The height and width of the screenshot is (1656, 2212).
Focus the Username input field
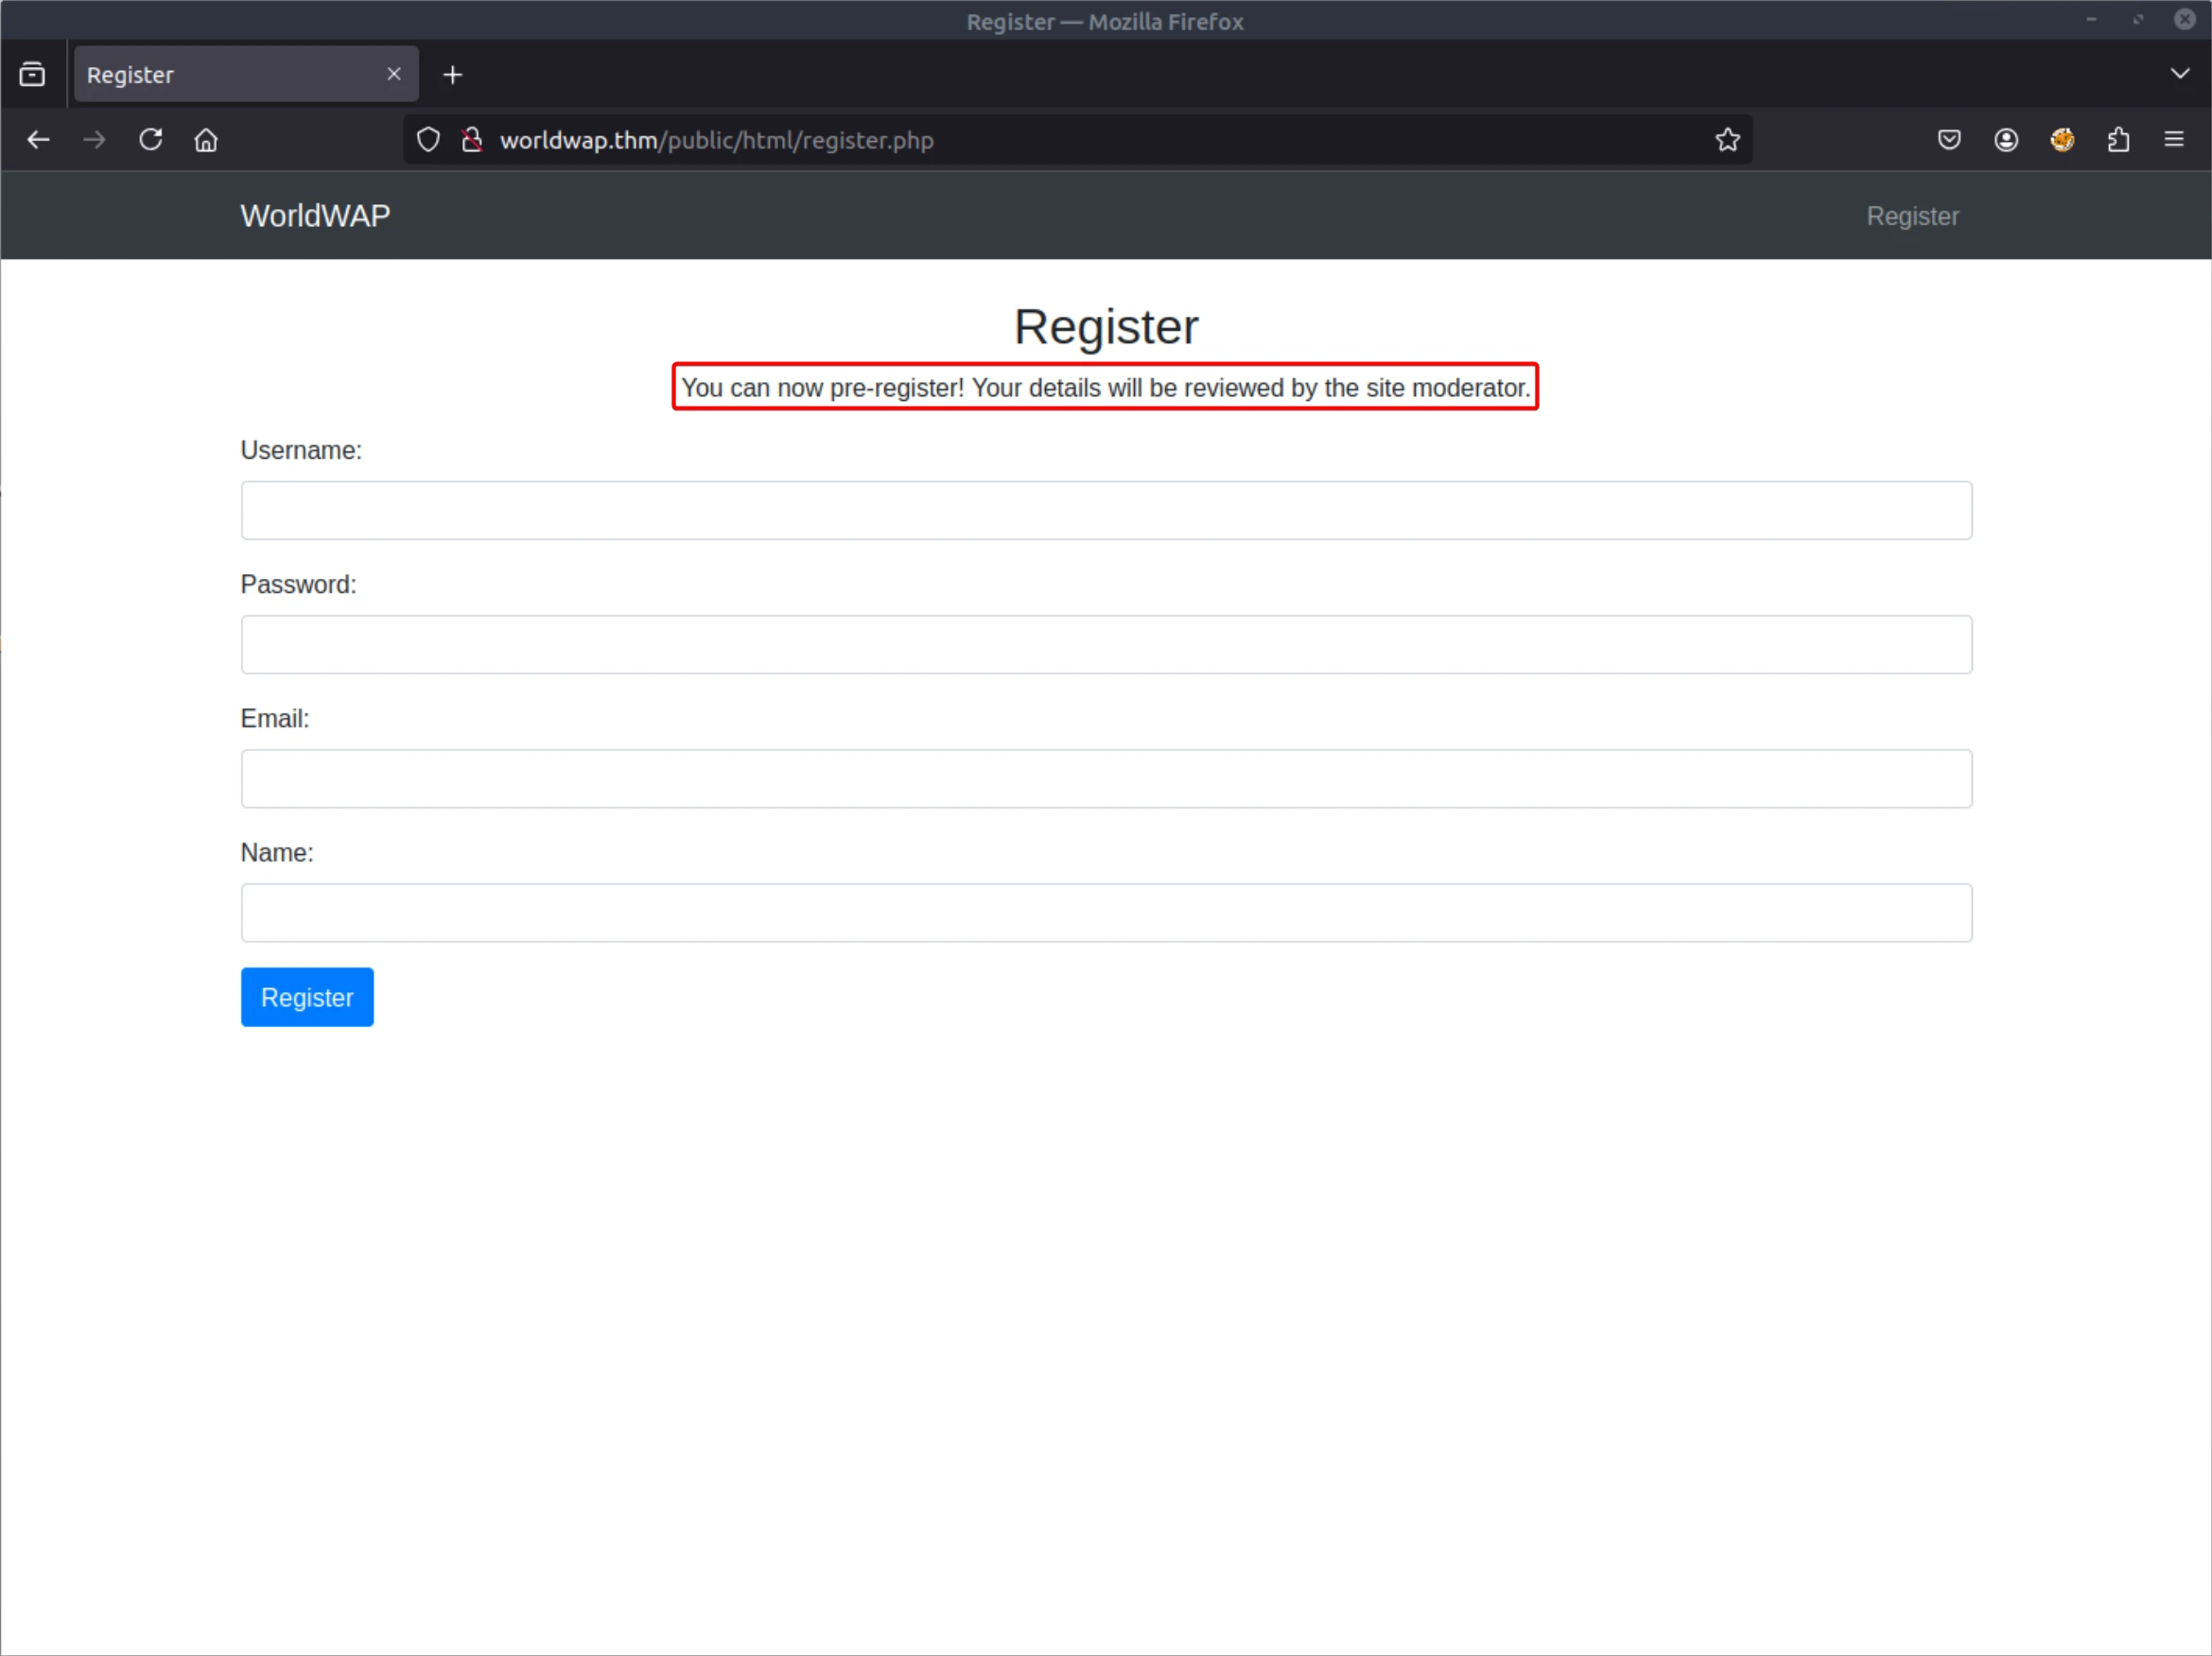pos(1106,511)
